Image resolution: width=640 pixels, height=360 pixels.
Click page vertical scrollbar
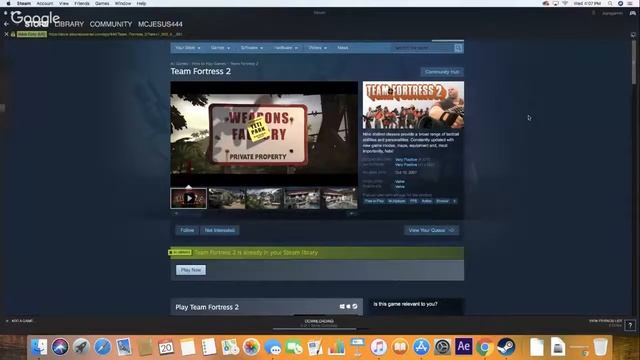633,61
